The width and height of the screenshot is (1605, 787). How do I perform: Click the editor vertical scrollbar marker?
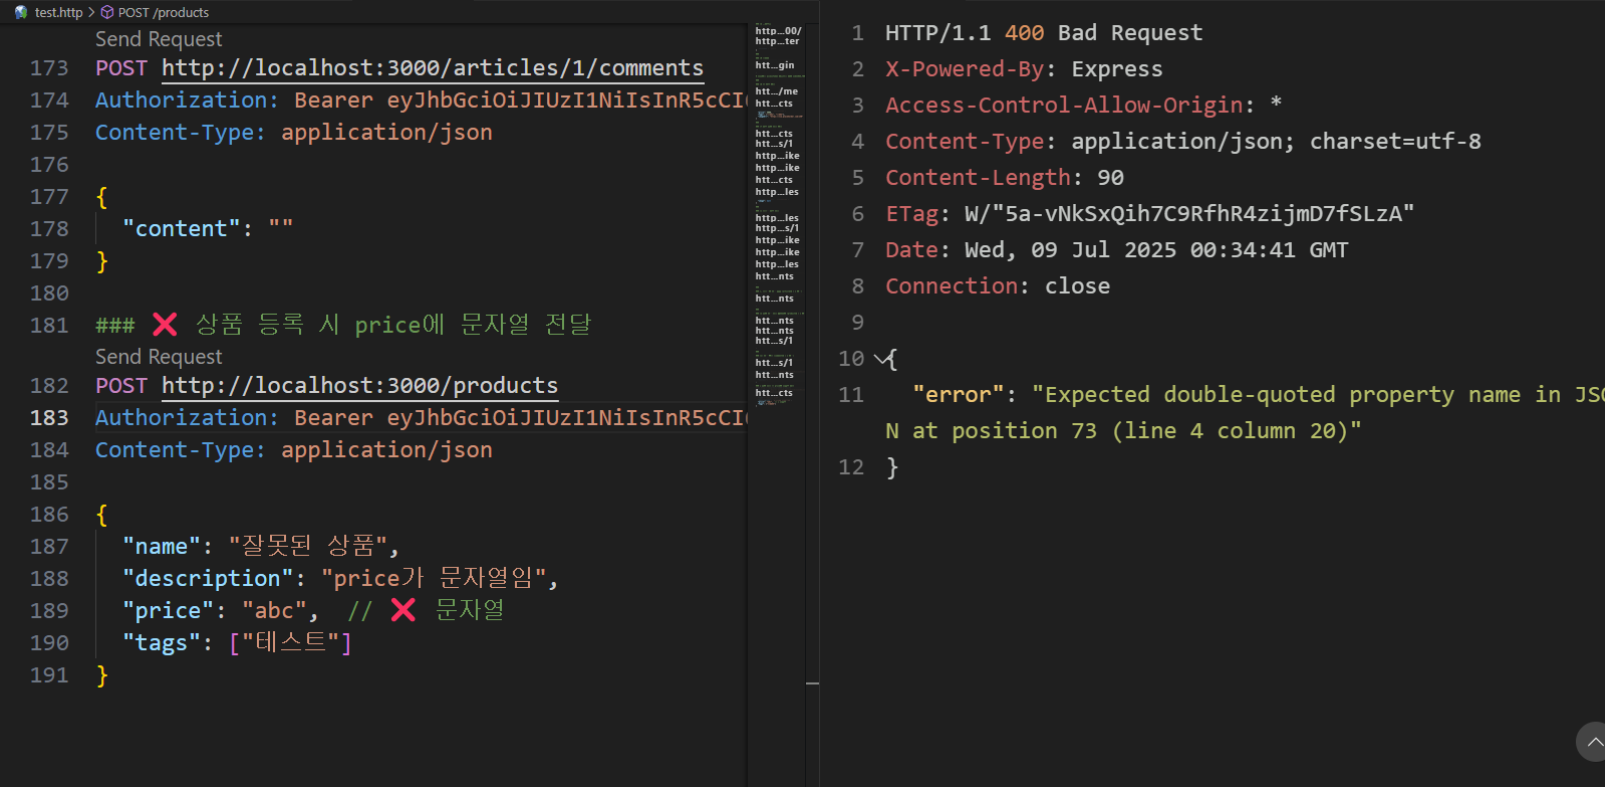[813, 684]
